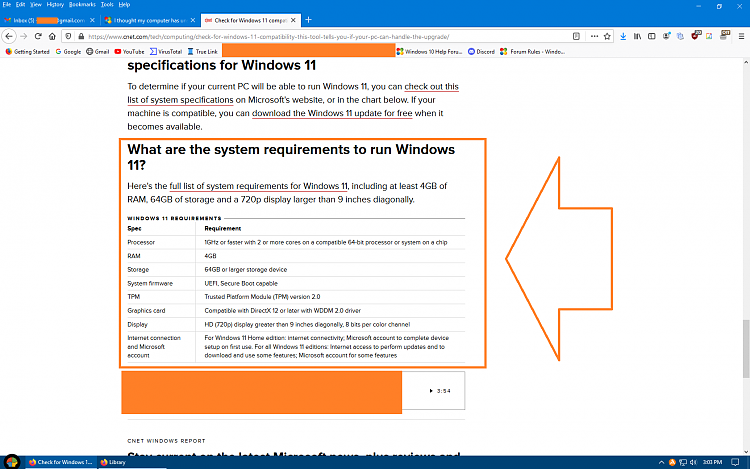Image resolution: width=750 pixels, height=469 pixels.
Task: Open the Firefox account icon
Action: (x=666, y=36)
